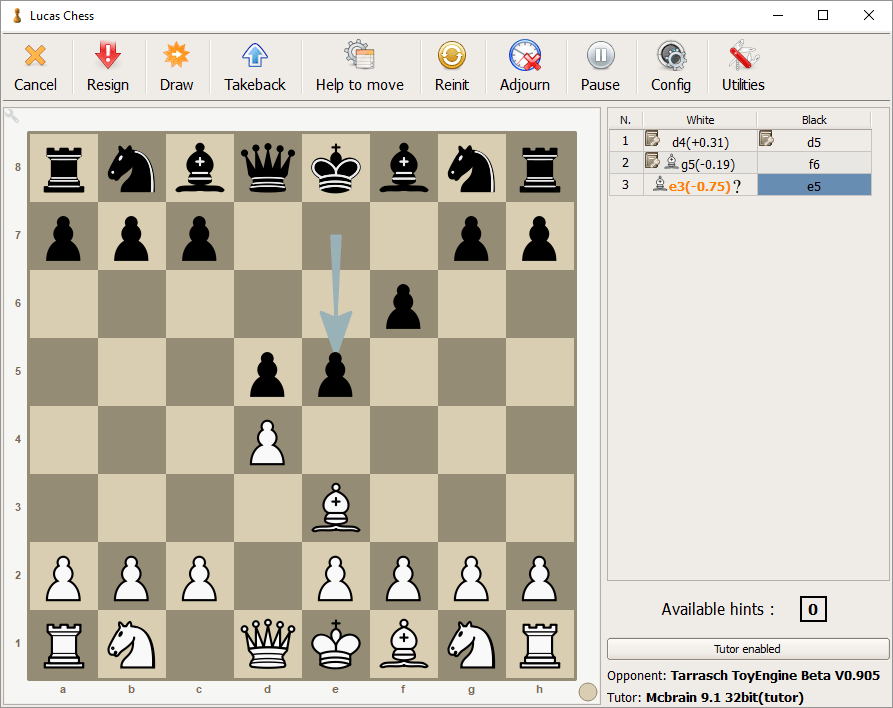Image resolution: width=893 pixels, height=708 pixels.
Task: Click the white queen on d1
Action: 268,643
